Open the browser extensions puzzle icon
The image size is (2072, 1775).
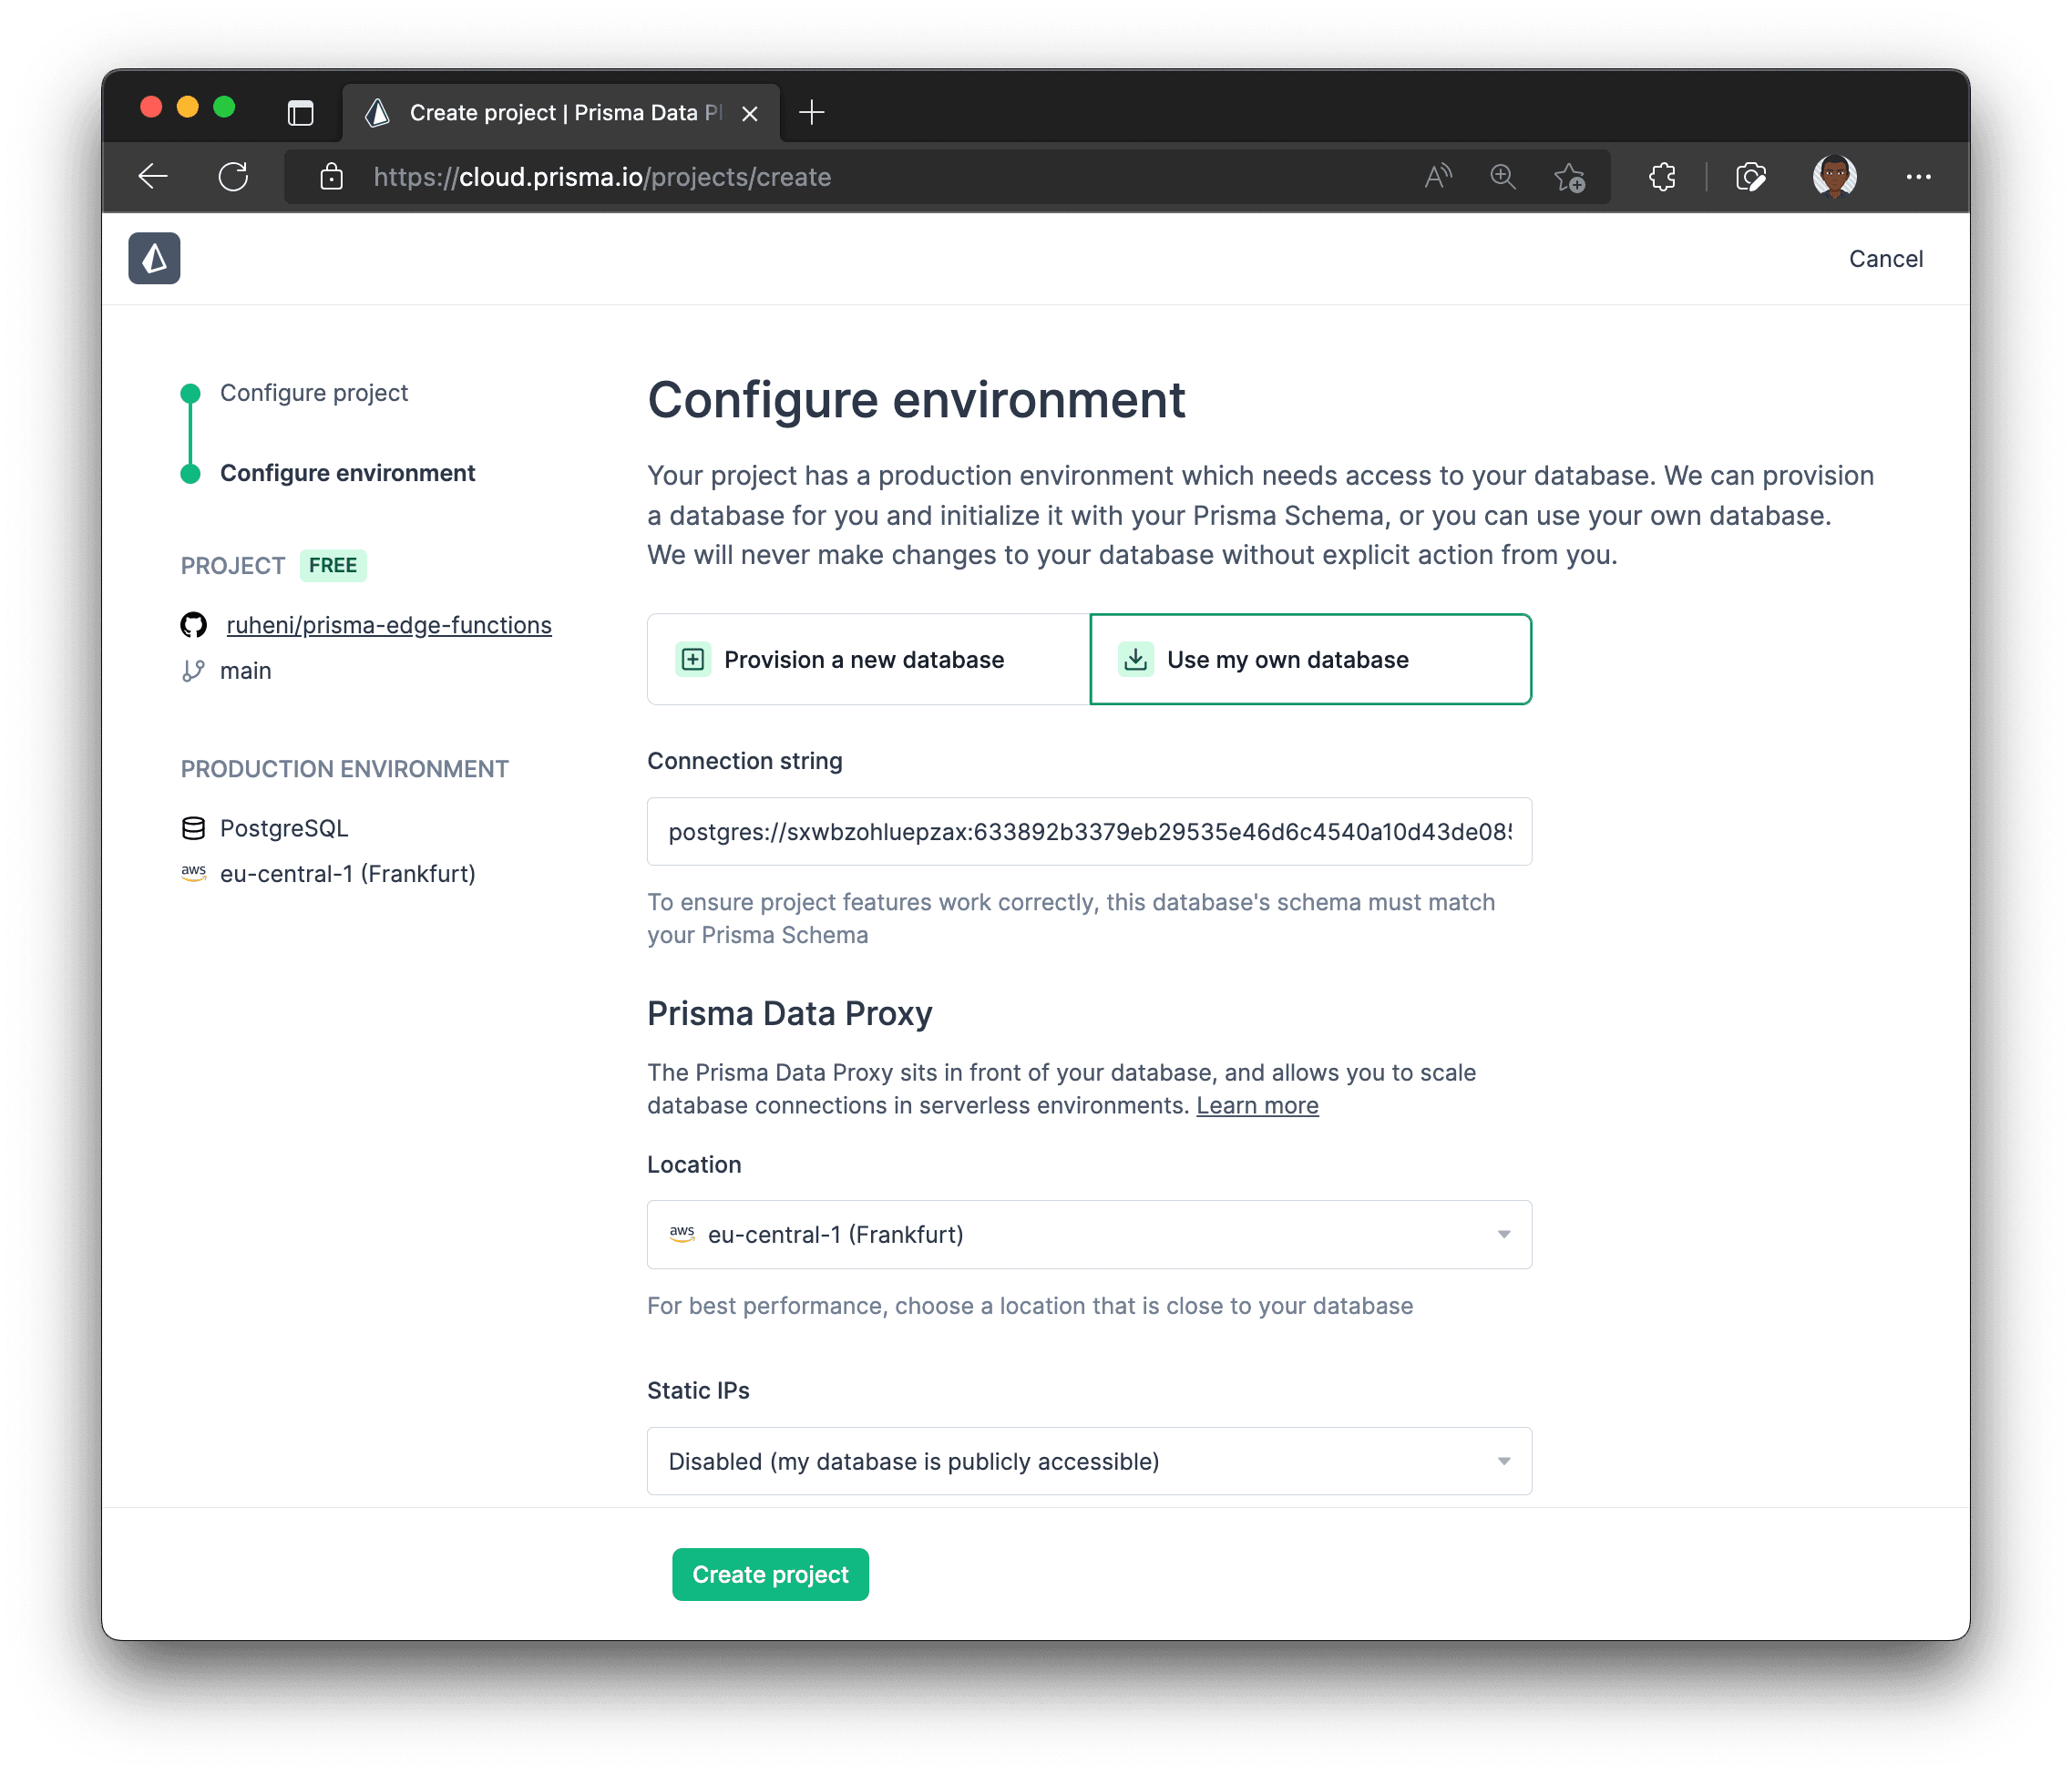tap(1662, 177)
